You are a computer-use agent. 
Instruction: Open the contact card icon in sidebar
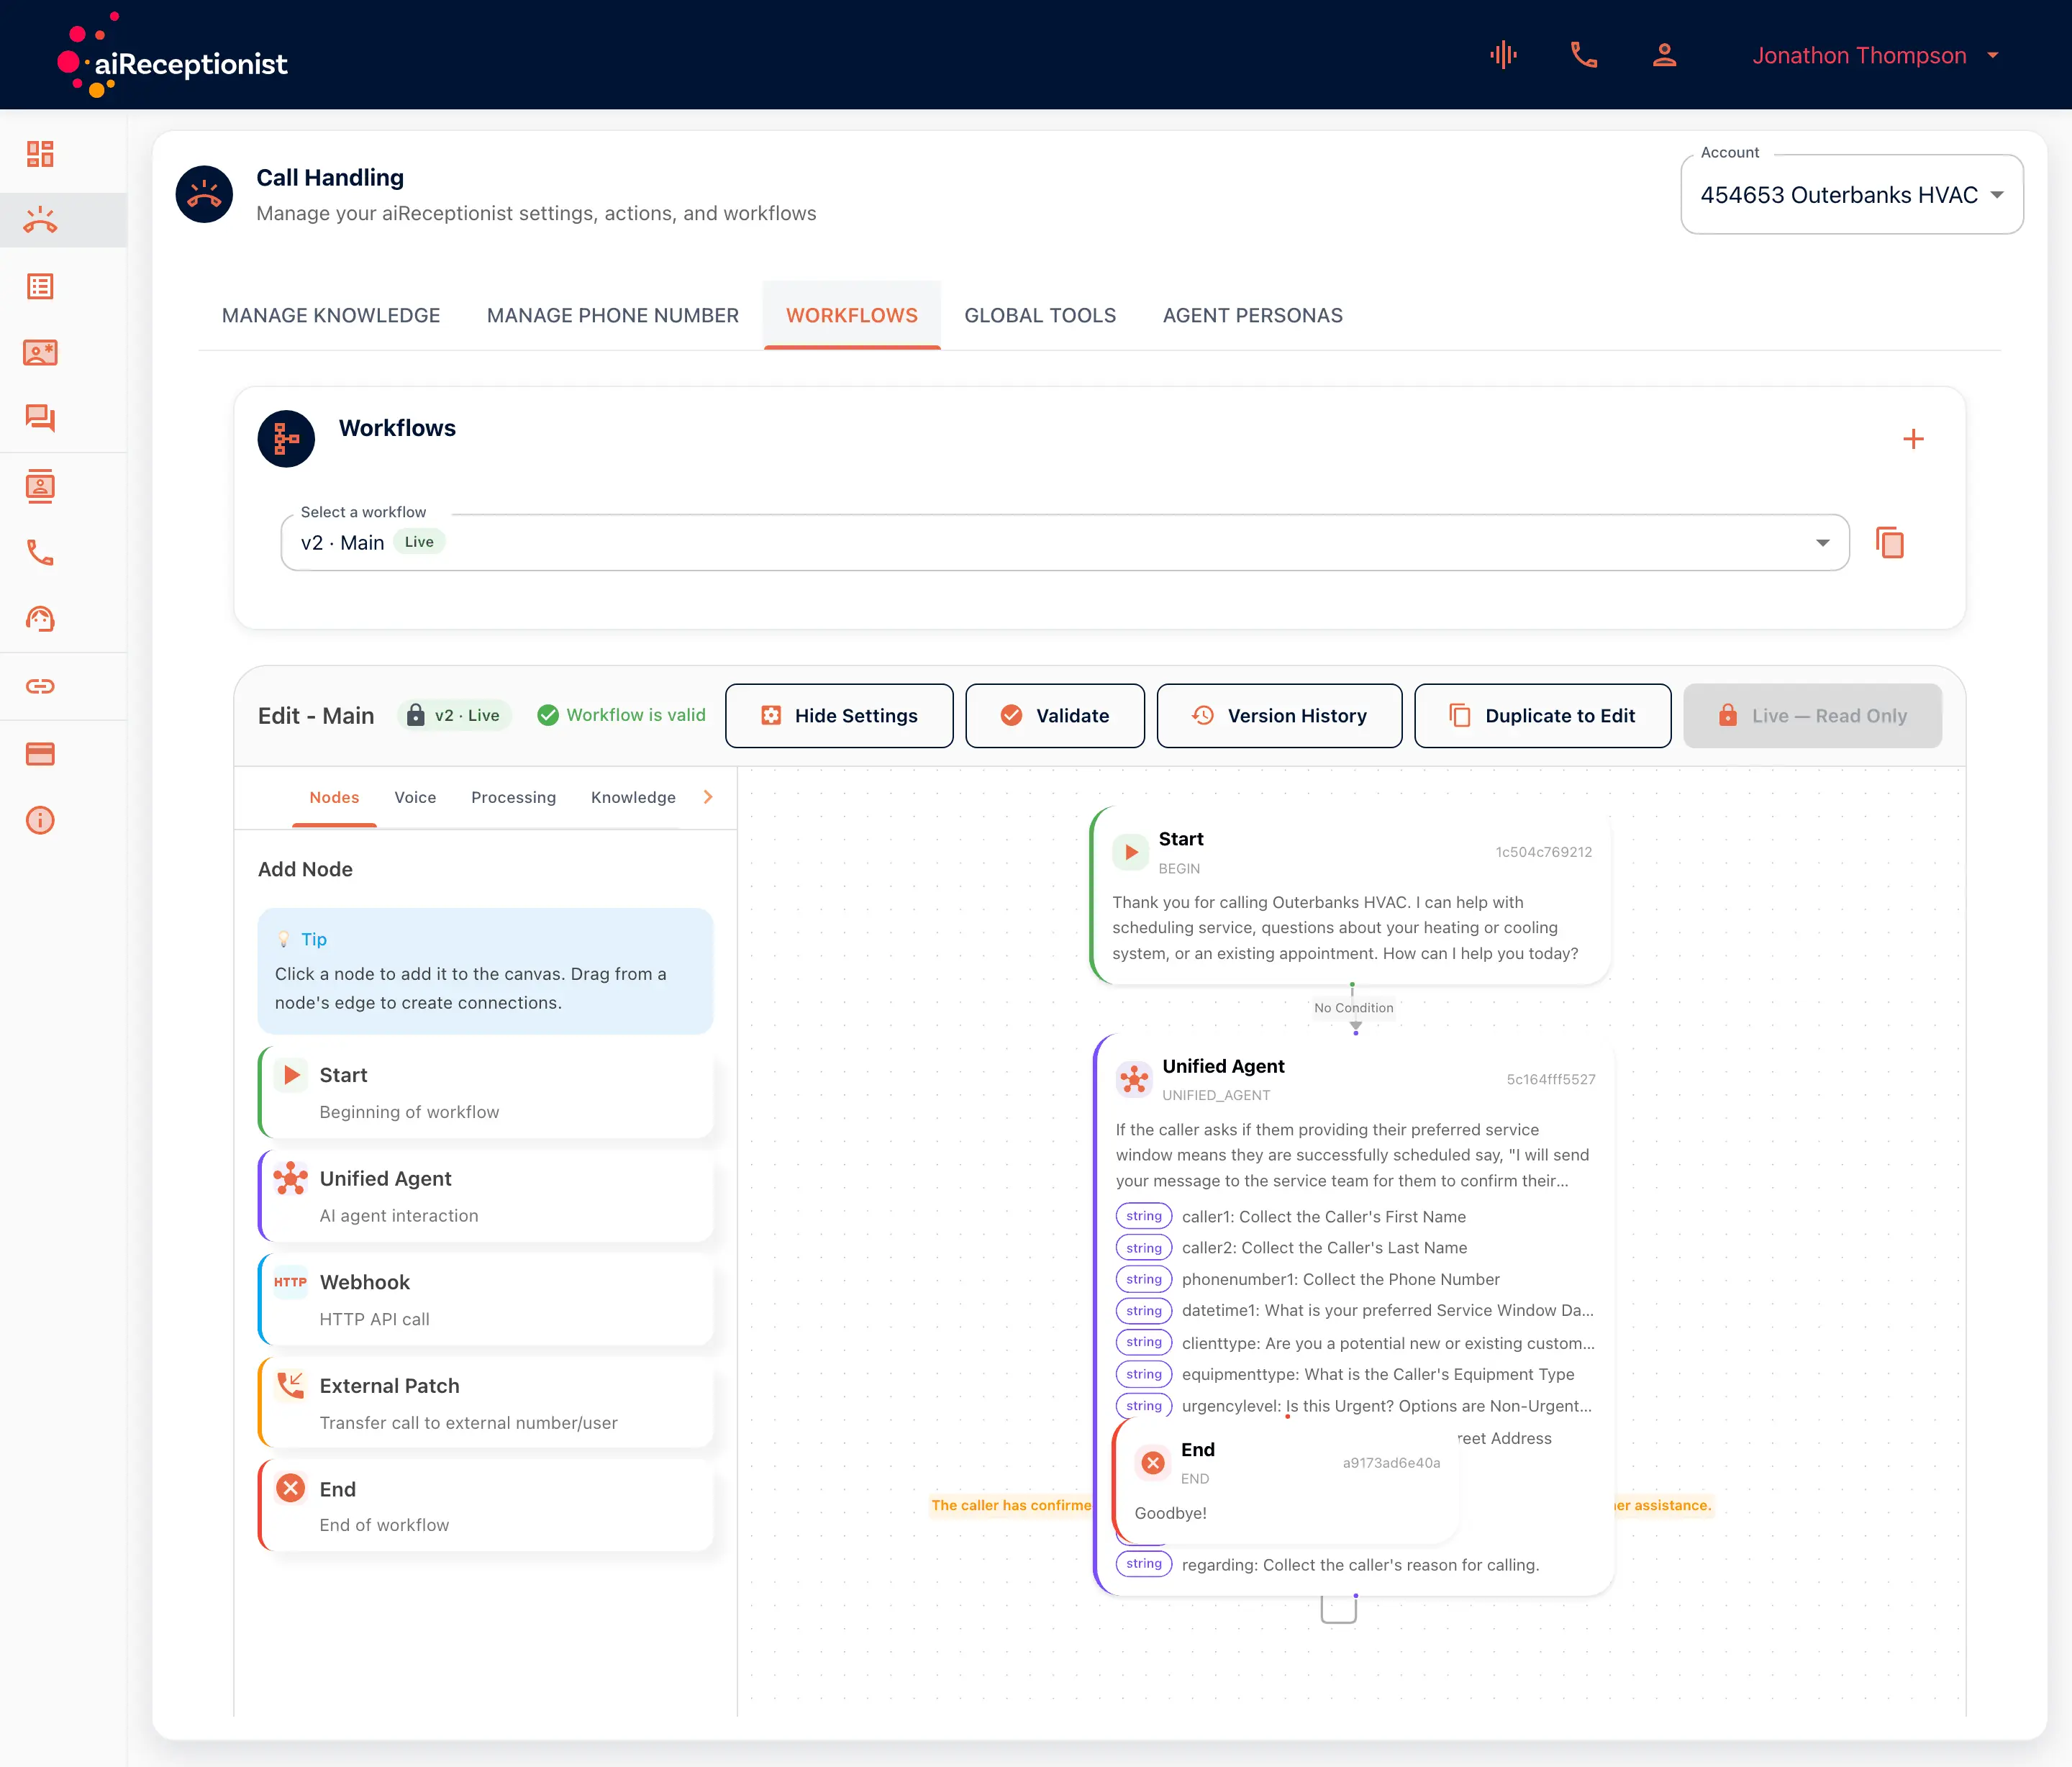(40, 353)
